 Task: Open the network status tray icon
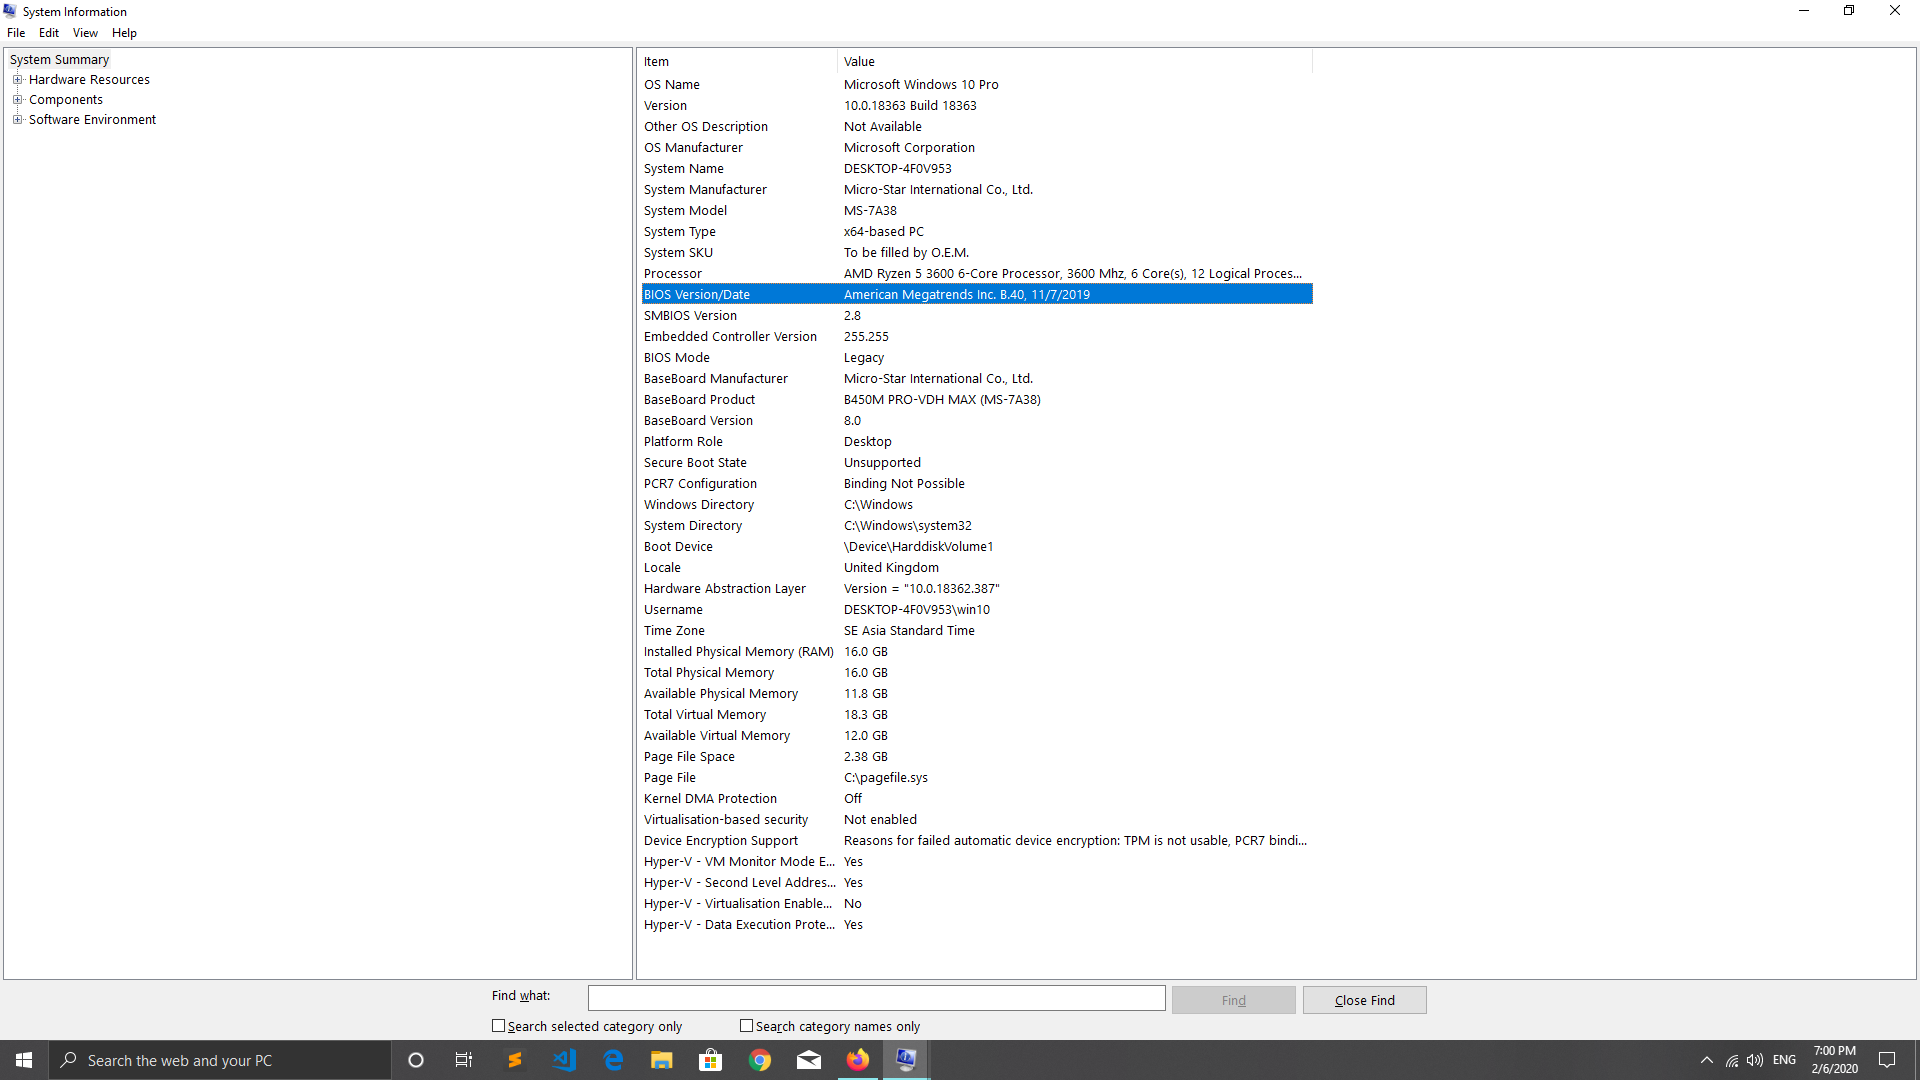click(x=1732, y=1060)
